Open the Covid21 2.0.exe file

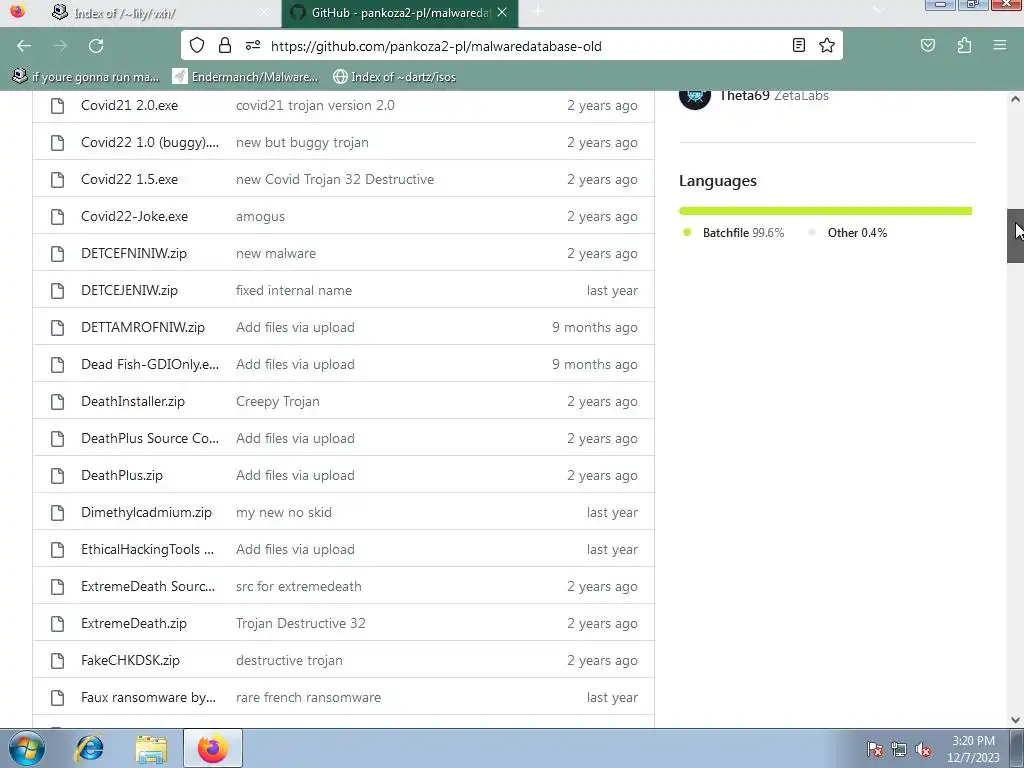[x=129, y=105]
